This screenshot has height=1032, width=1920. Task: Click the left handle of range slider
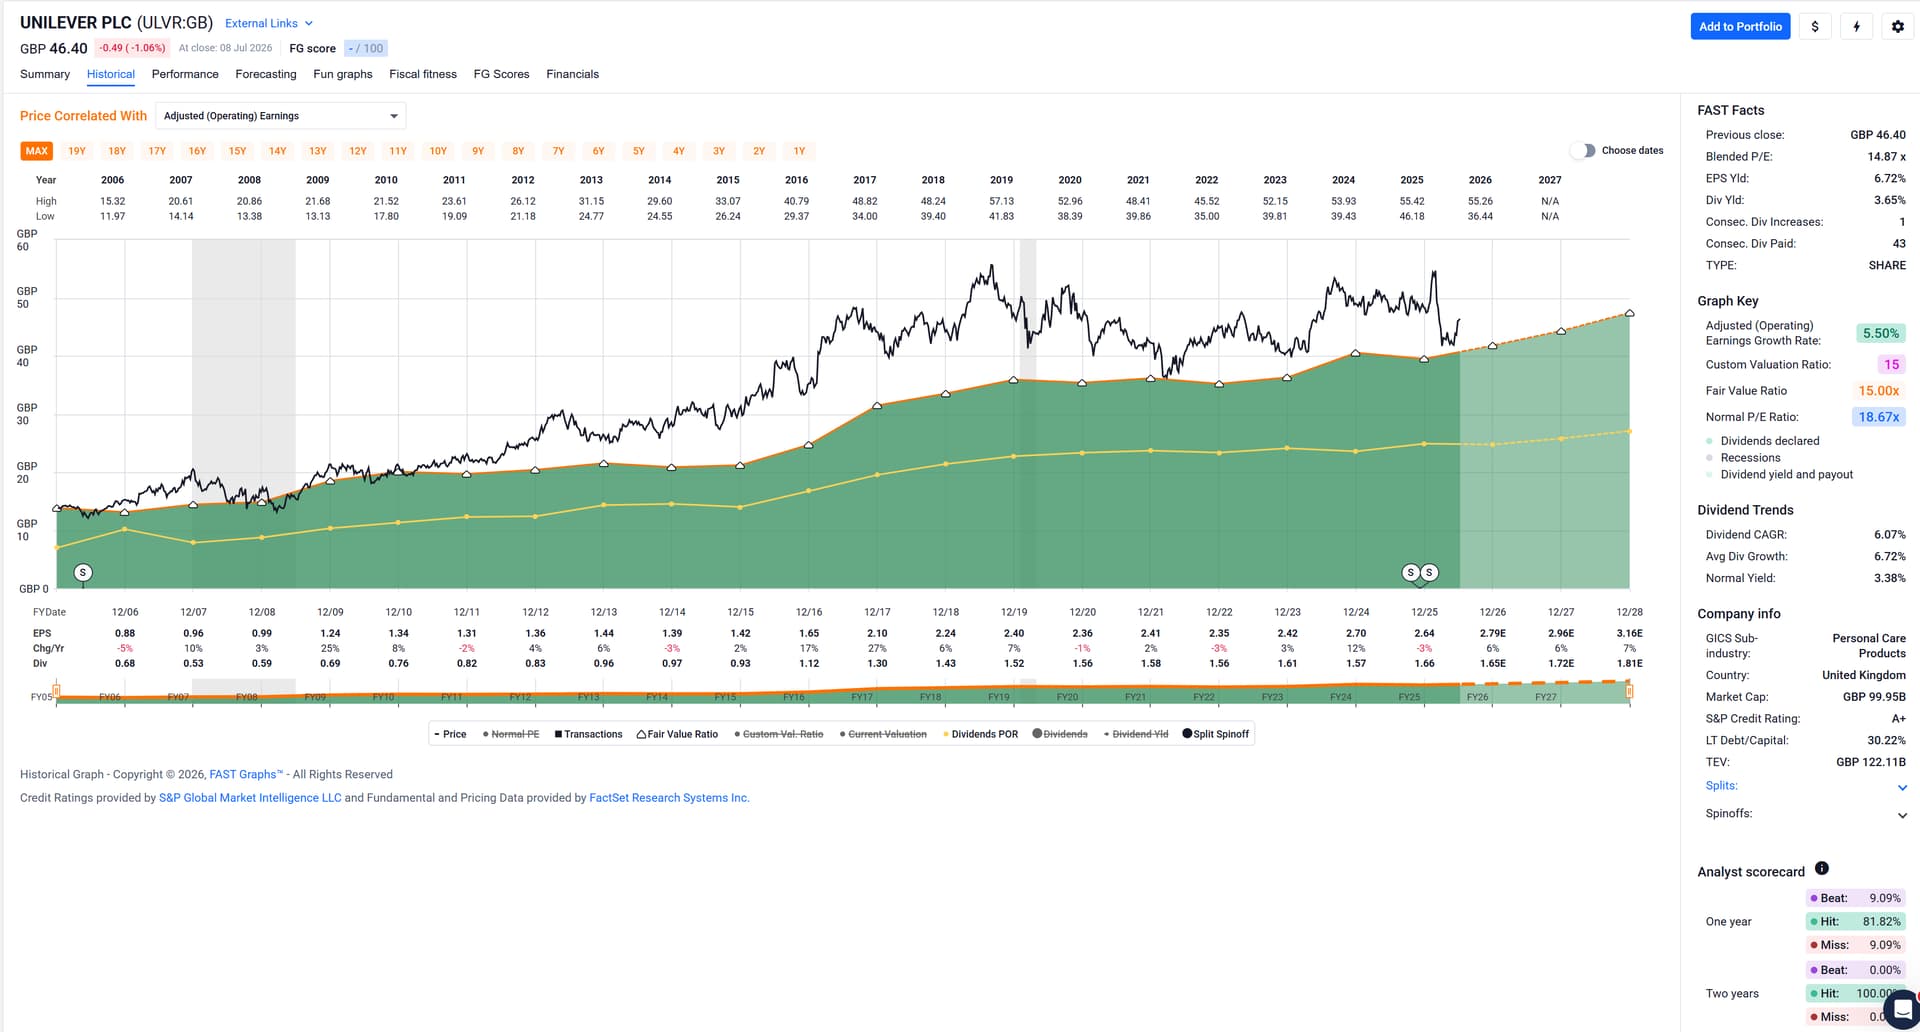point(56,691)
